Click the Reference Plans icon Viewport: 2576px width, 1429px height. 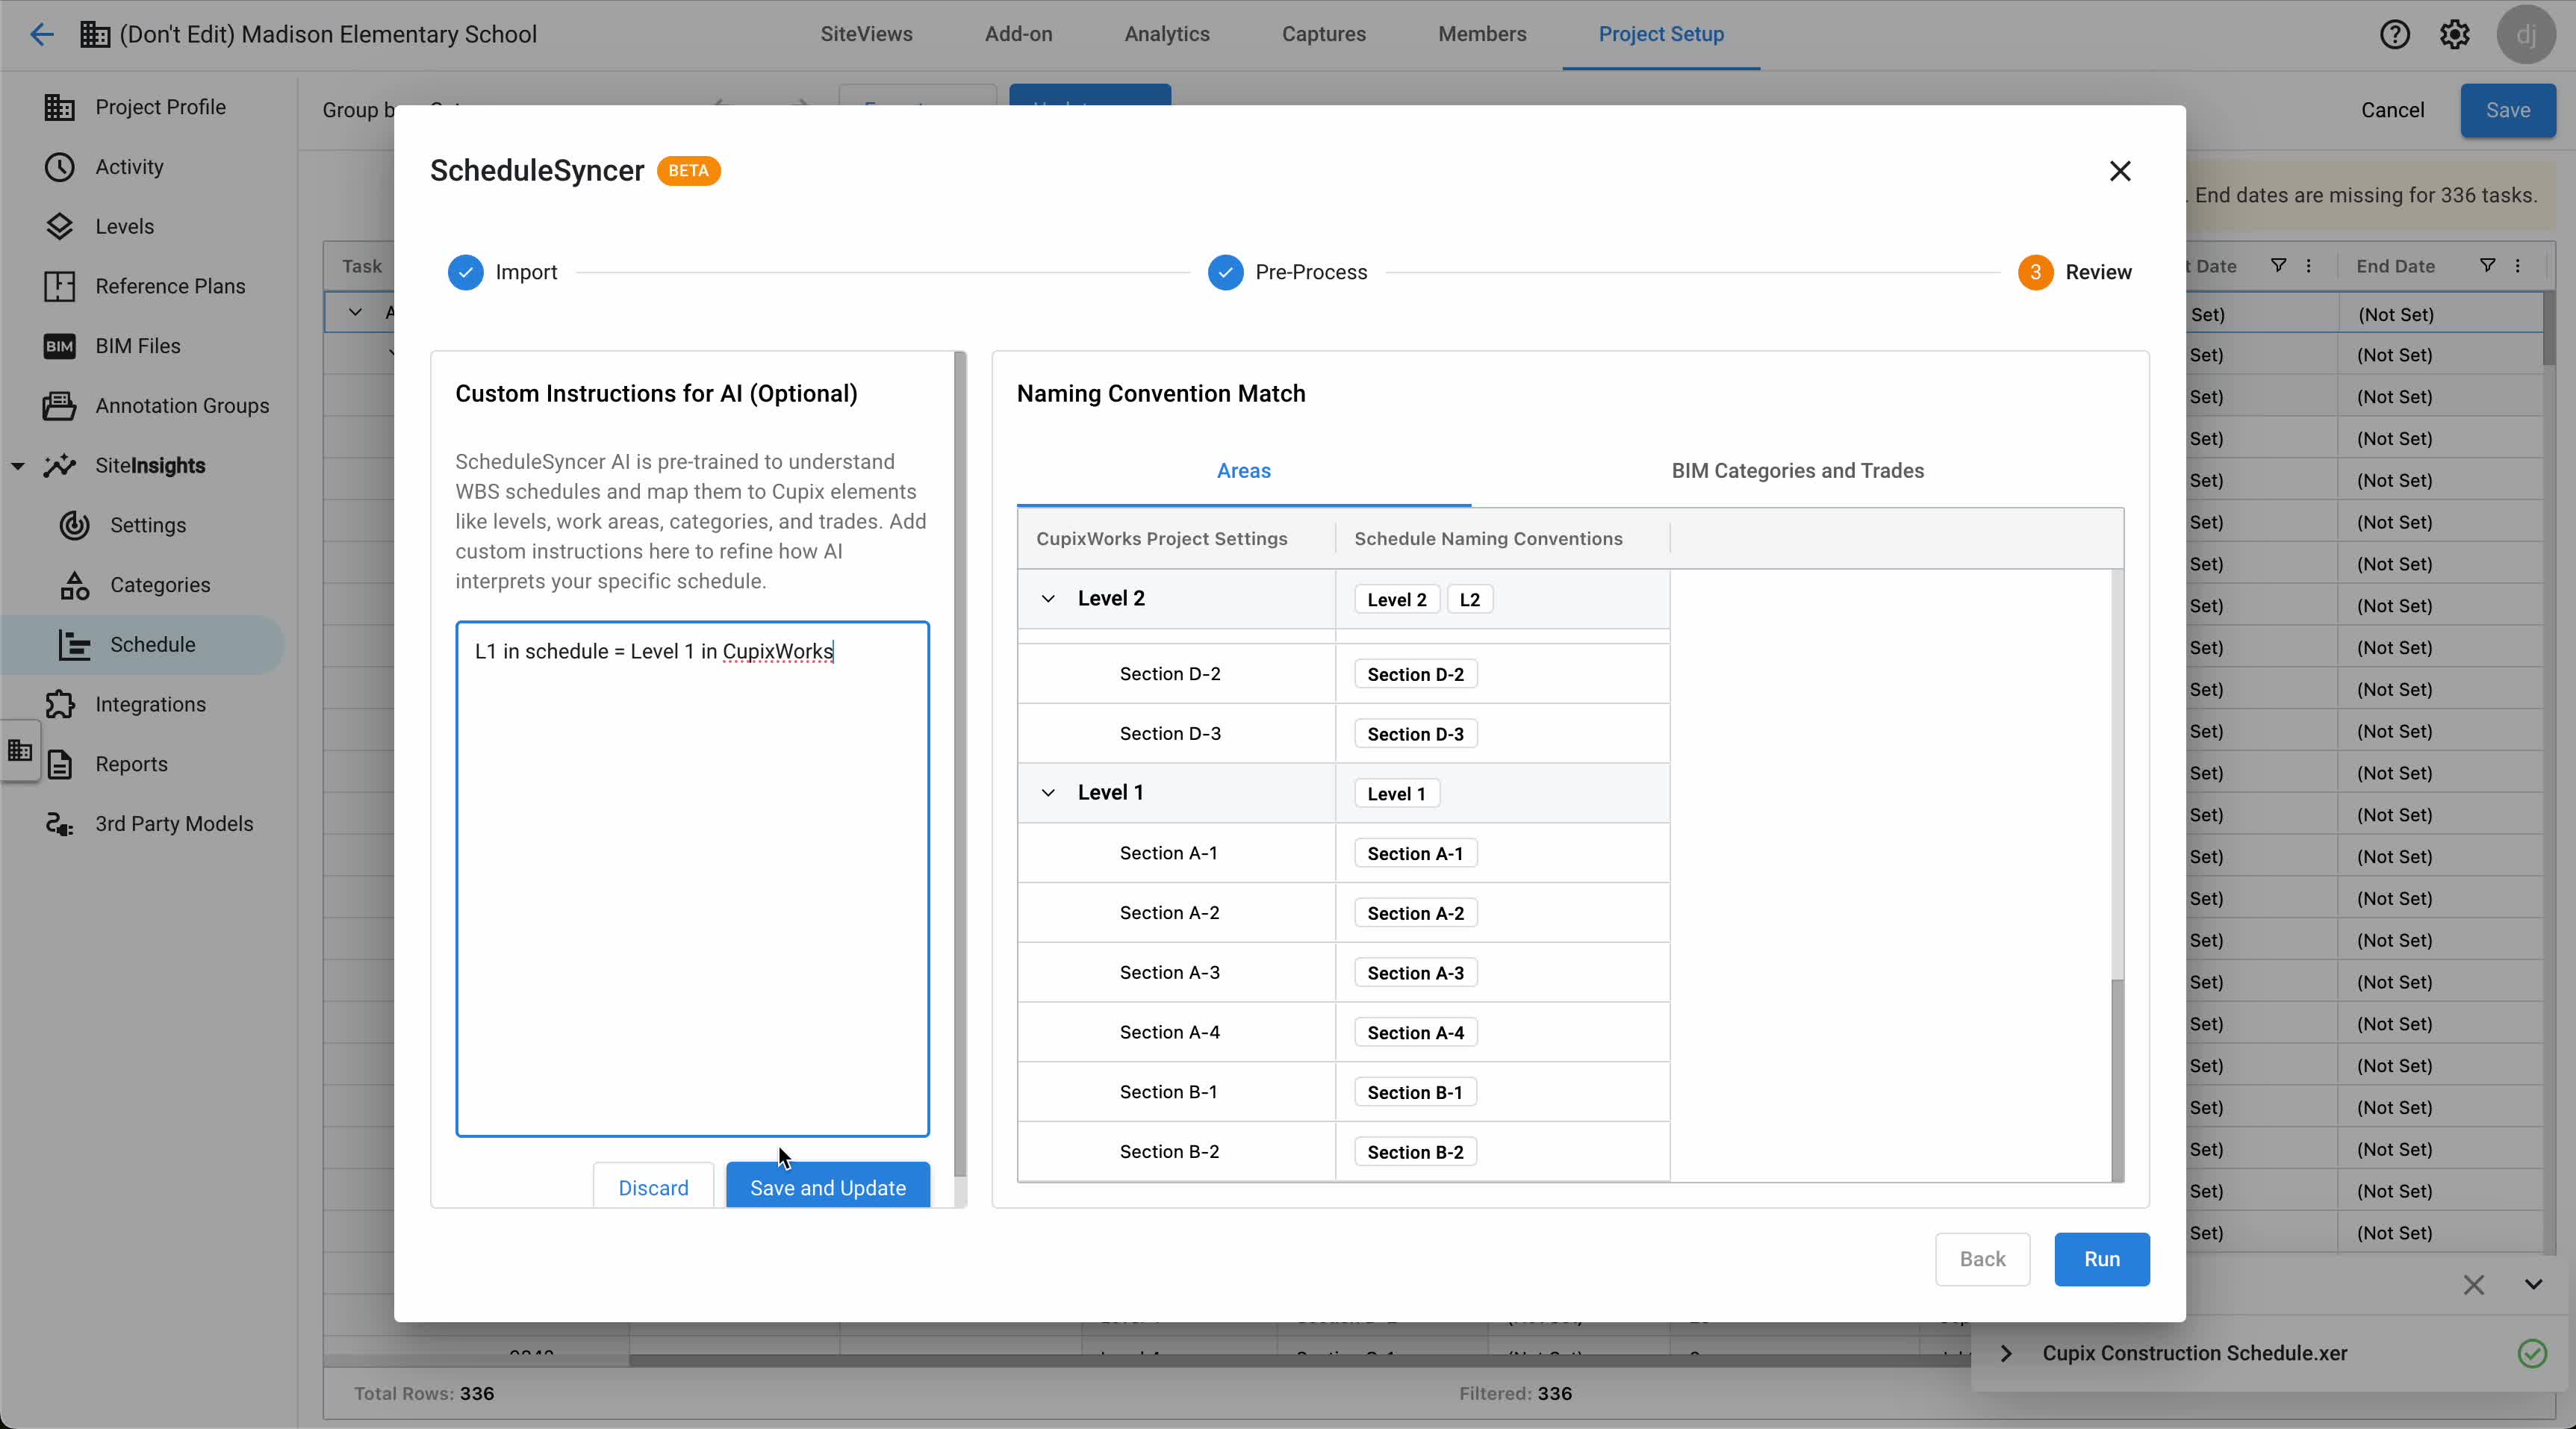(x=59, y=286)
